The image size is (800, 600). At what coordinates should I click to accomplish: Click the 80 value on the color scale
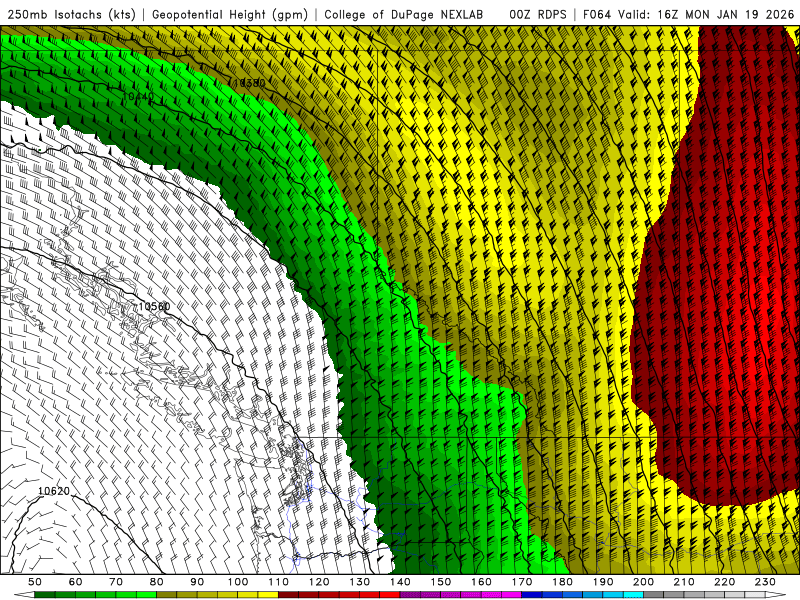click(157, 582)
